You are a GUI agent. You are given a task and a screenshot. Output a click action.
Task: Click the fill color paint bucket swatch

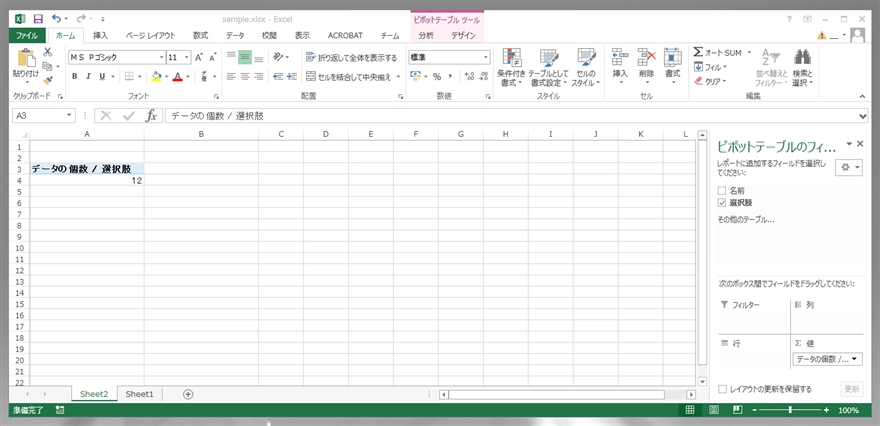tap(156, 77)
